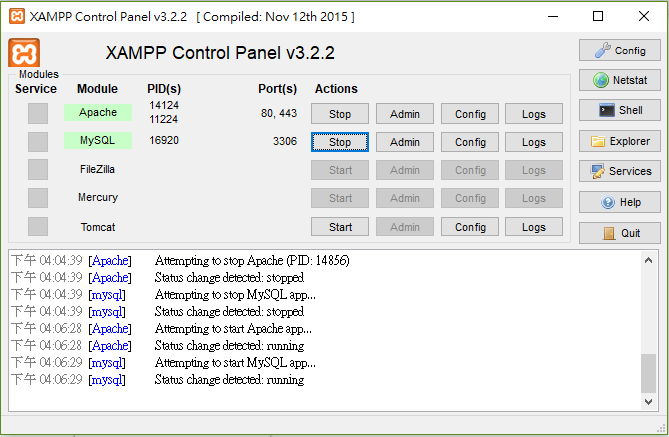Click MySQL port 3306

(x=285, y=141)
